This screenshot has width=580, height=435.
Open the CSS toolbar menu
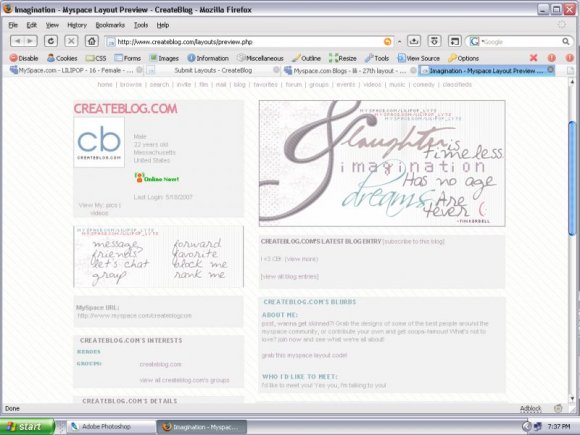(96, 58)
